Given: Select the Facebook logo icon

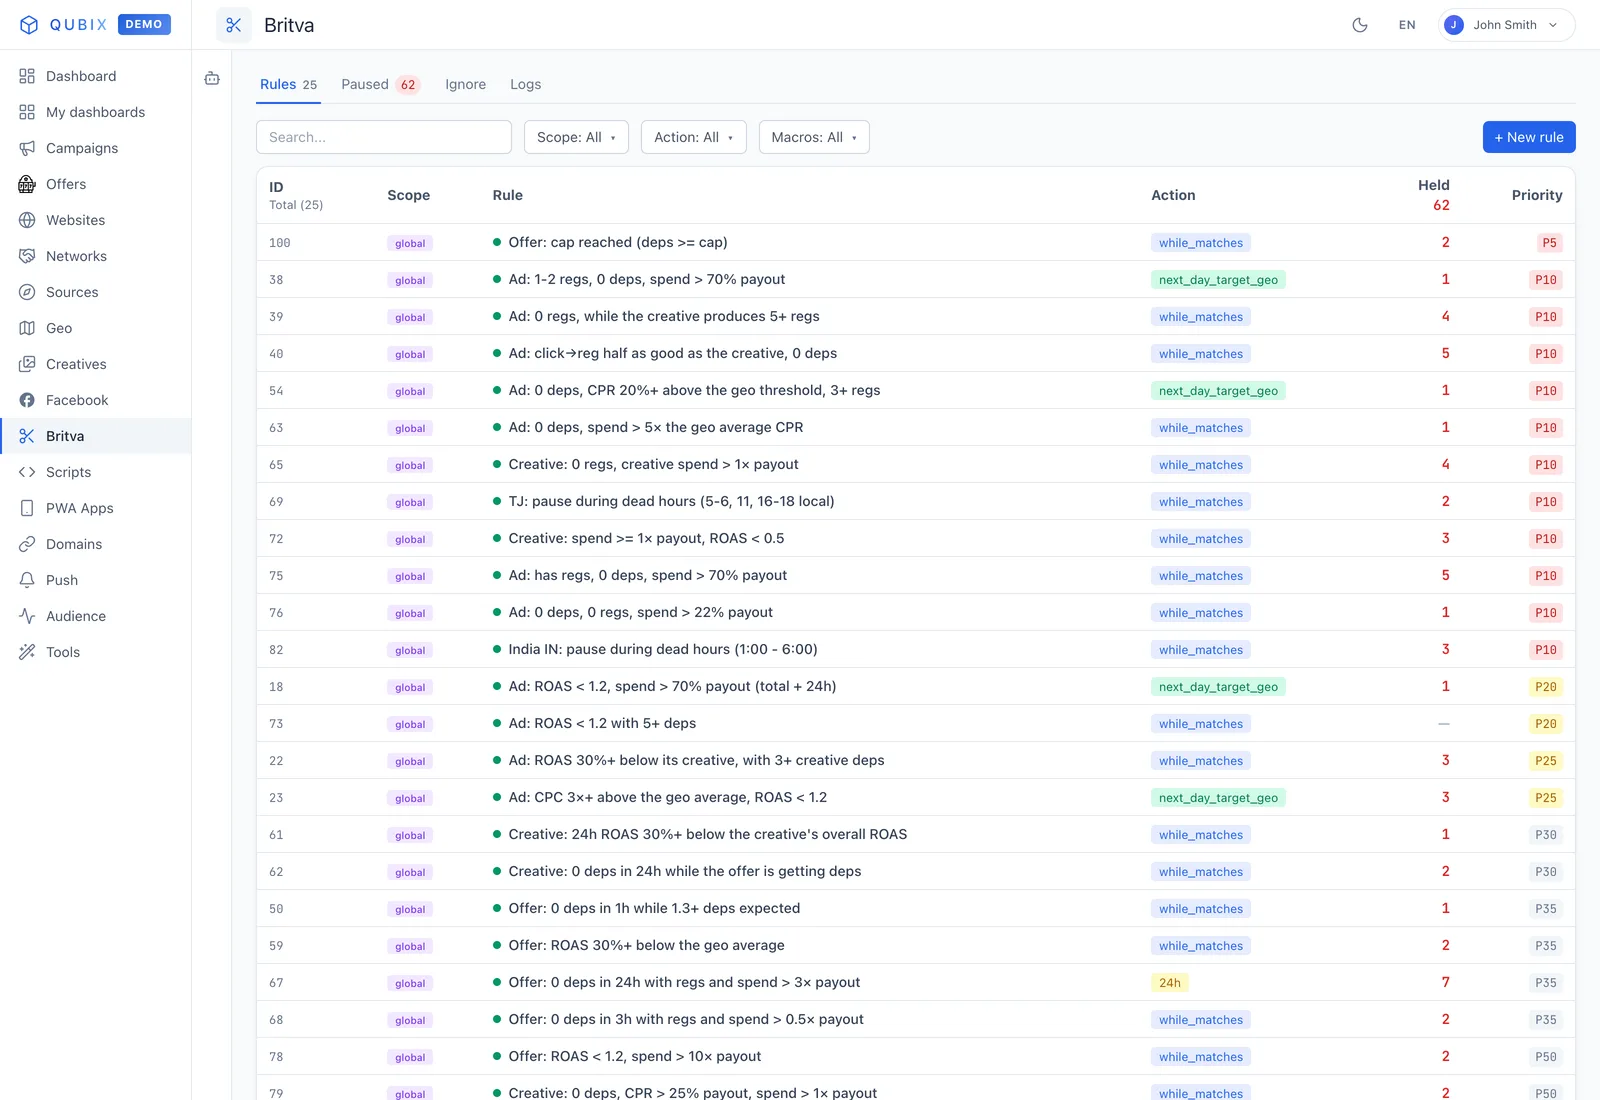Looking at the screenshot, I should tap(27, 400).
